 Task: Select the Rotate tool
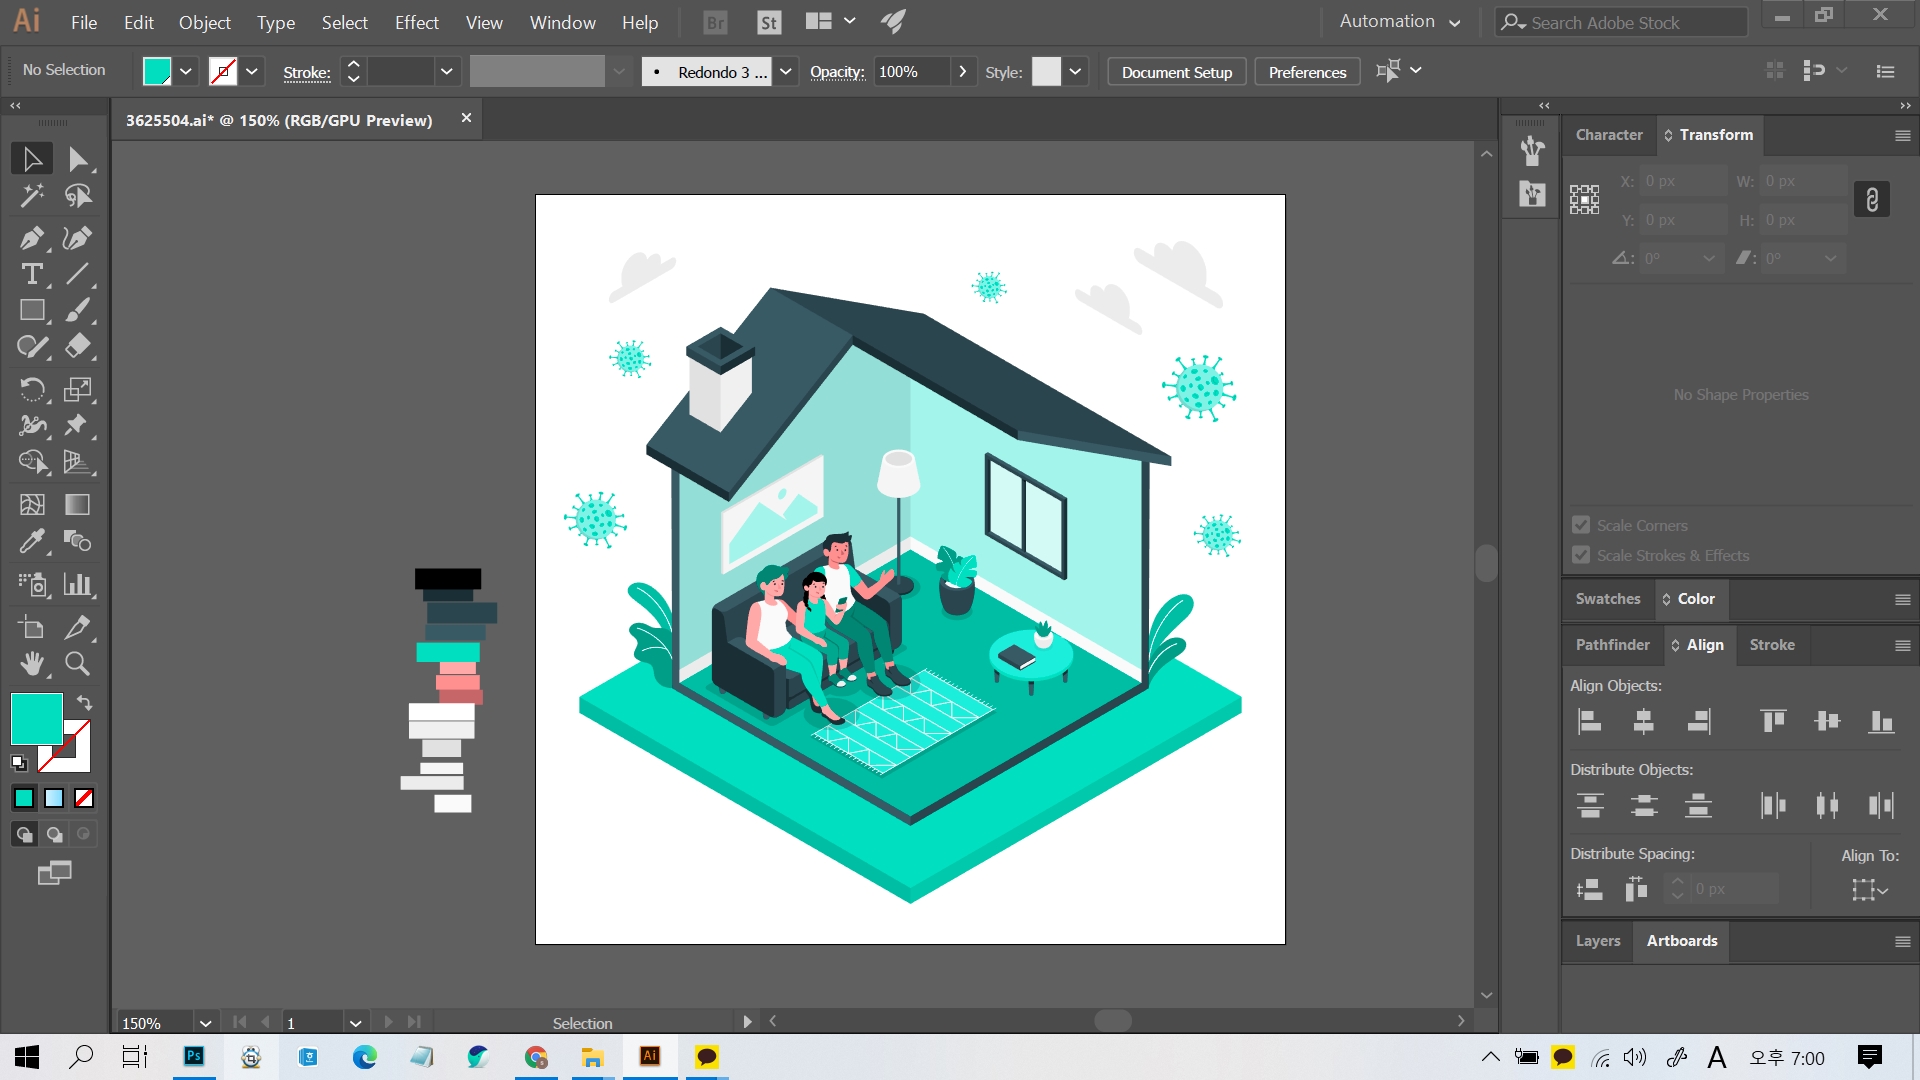pyautogui.click(x=31, y=389)
